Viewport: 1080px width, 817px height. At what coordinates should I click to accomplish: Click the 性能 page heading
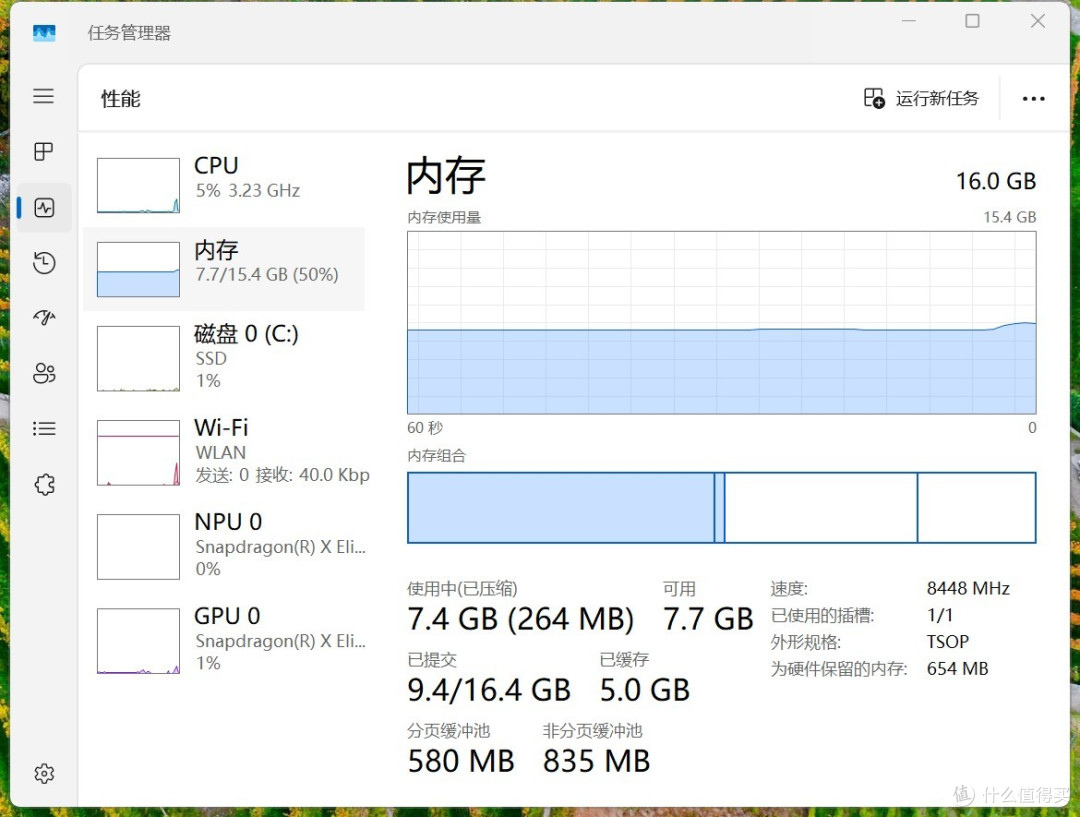click(121, 99)
